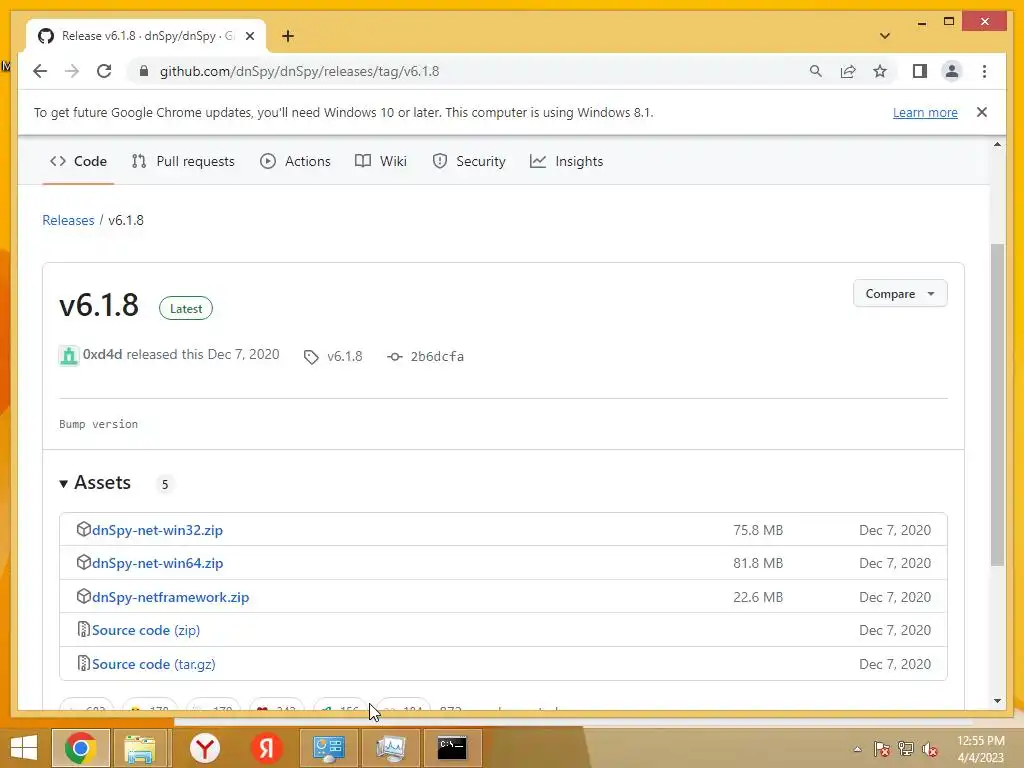Open the Wiki tab
Screen dimensions: 1024x768
[x=381, y=161]
